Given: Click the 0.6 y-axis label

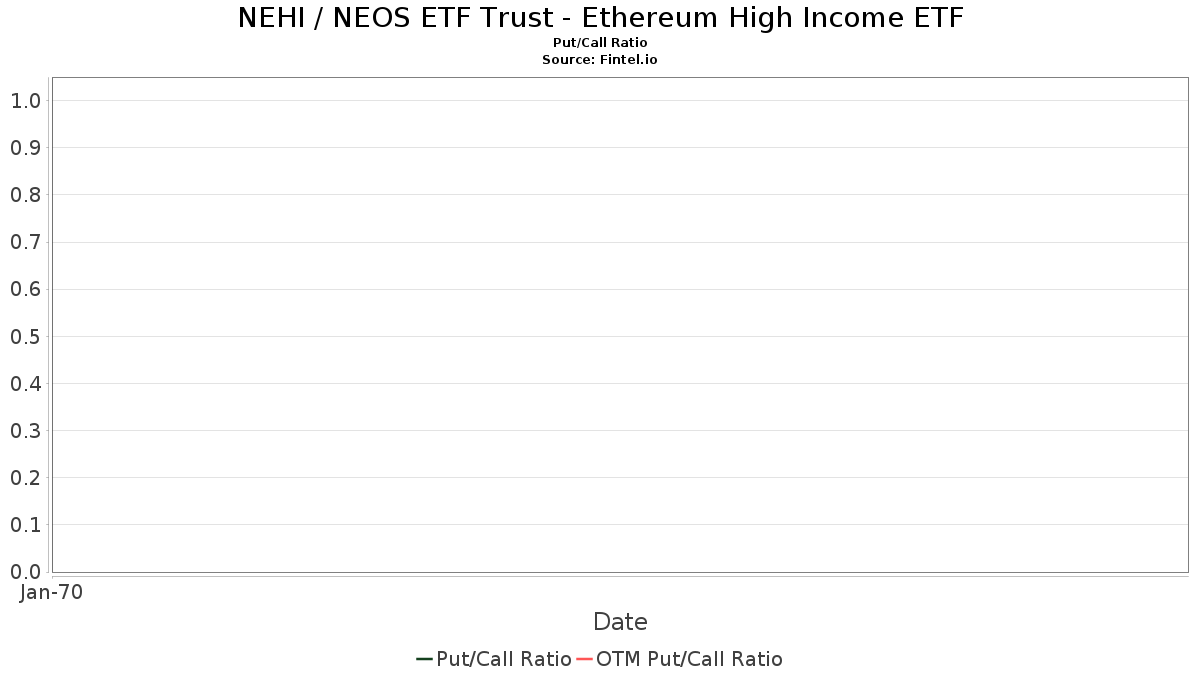Looking at the screenshot, I should coord(25,290).
